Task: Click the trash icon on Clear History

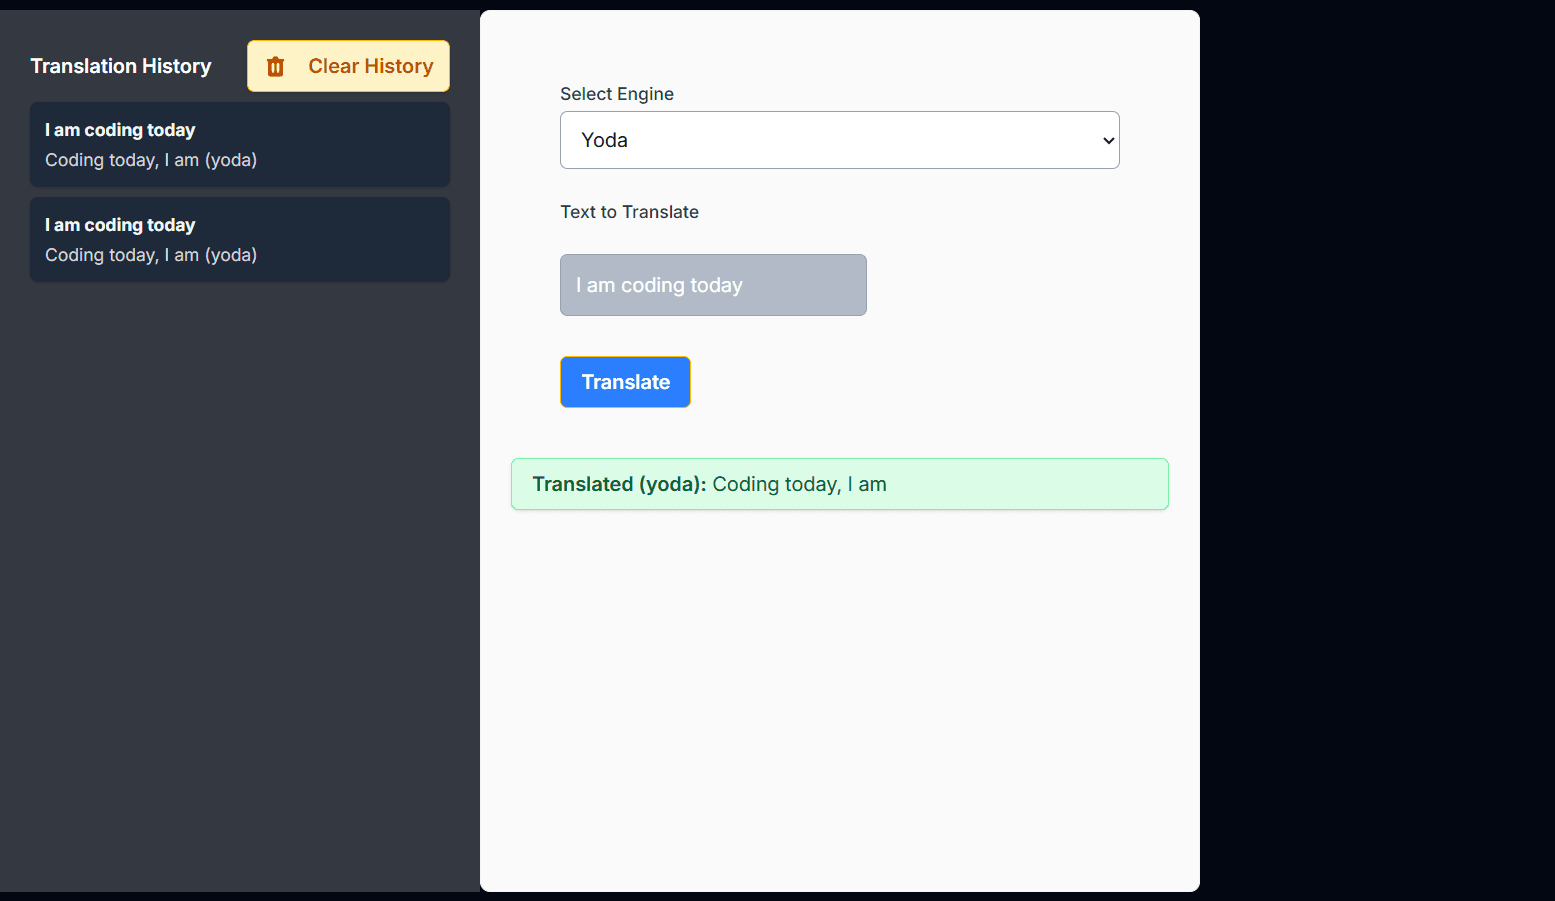Action: [x=275, y=66]
